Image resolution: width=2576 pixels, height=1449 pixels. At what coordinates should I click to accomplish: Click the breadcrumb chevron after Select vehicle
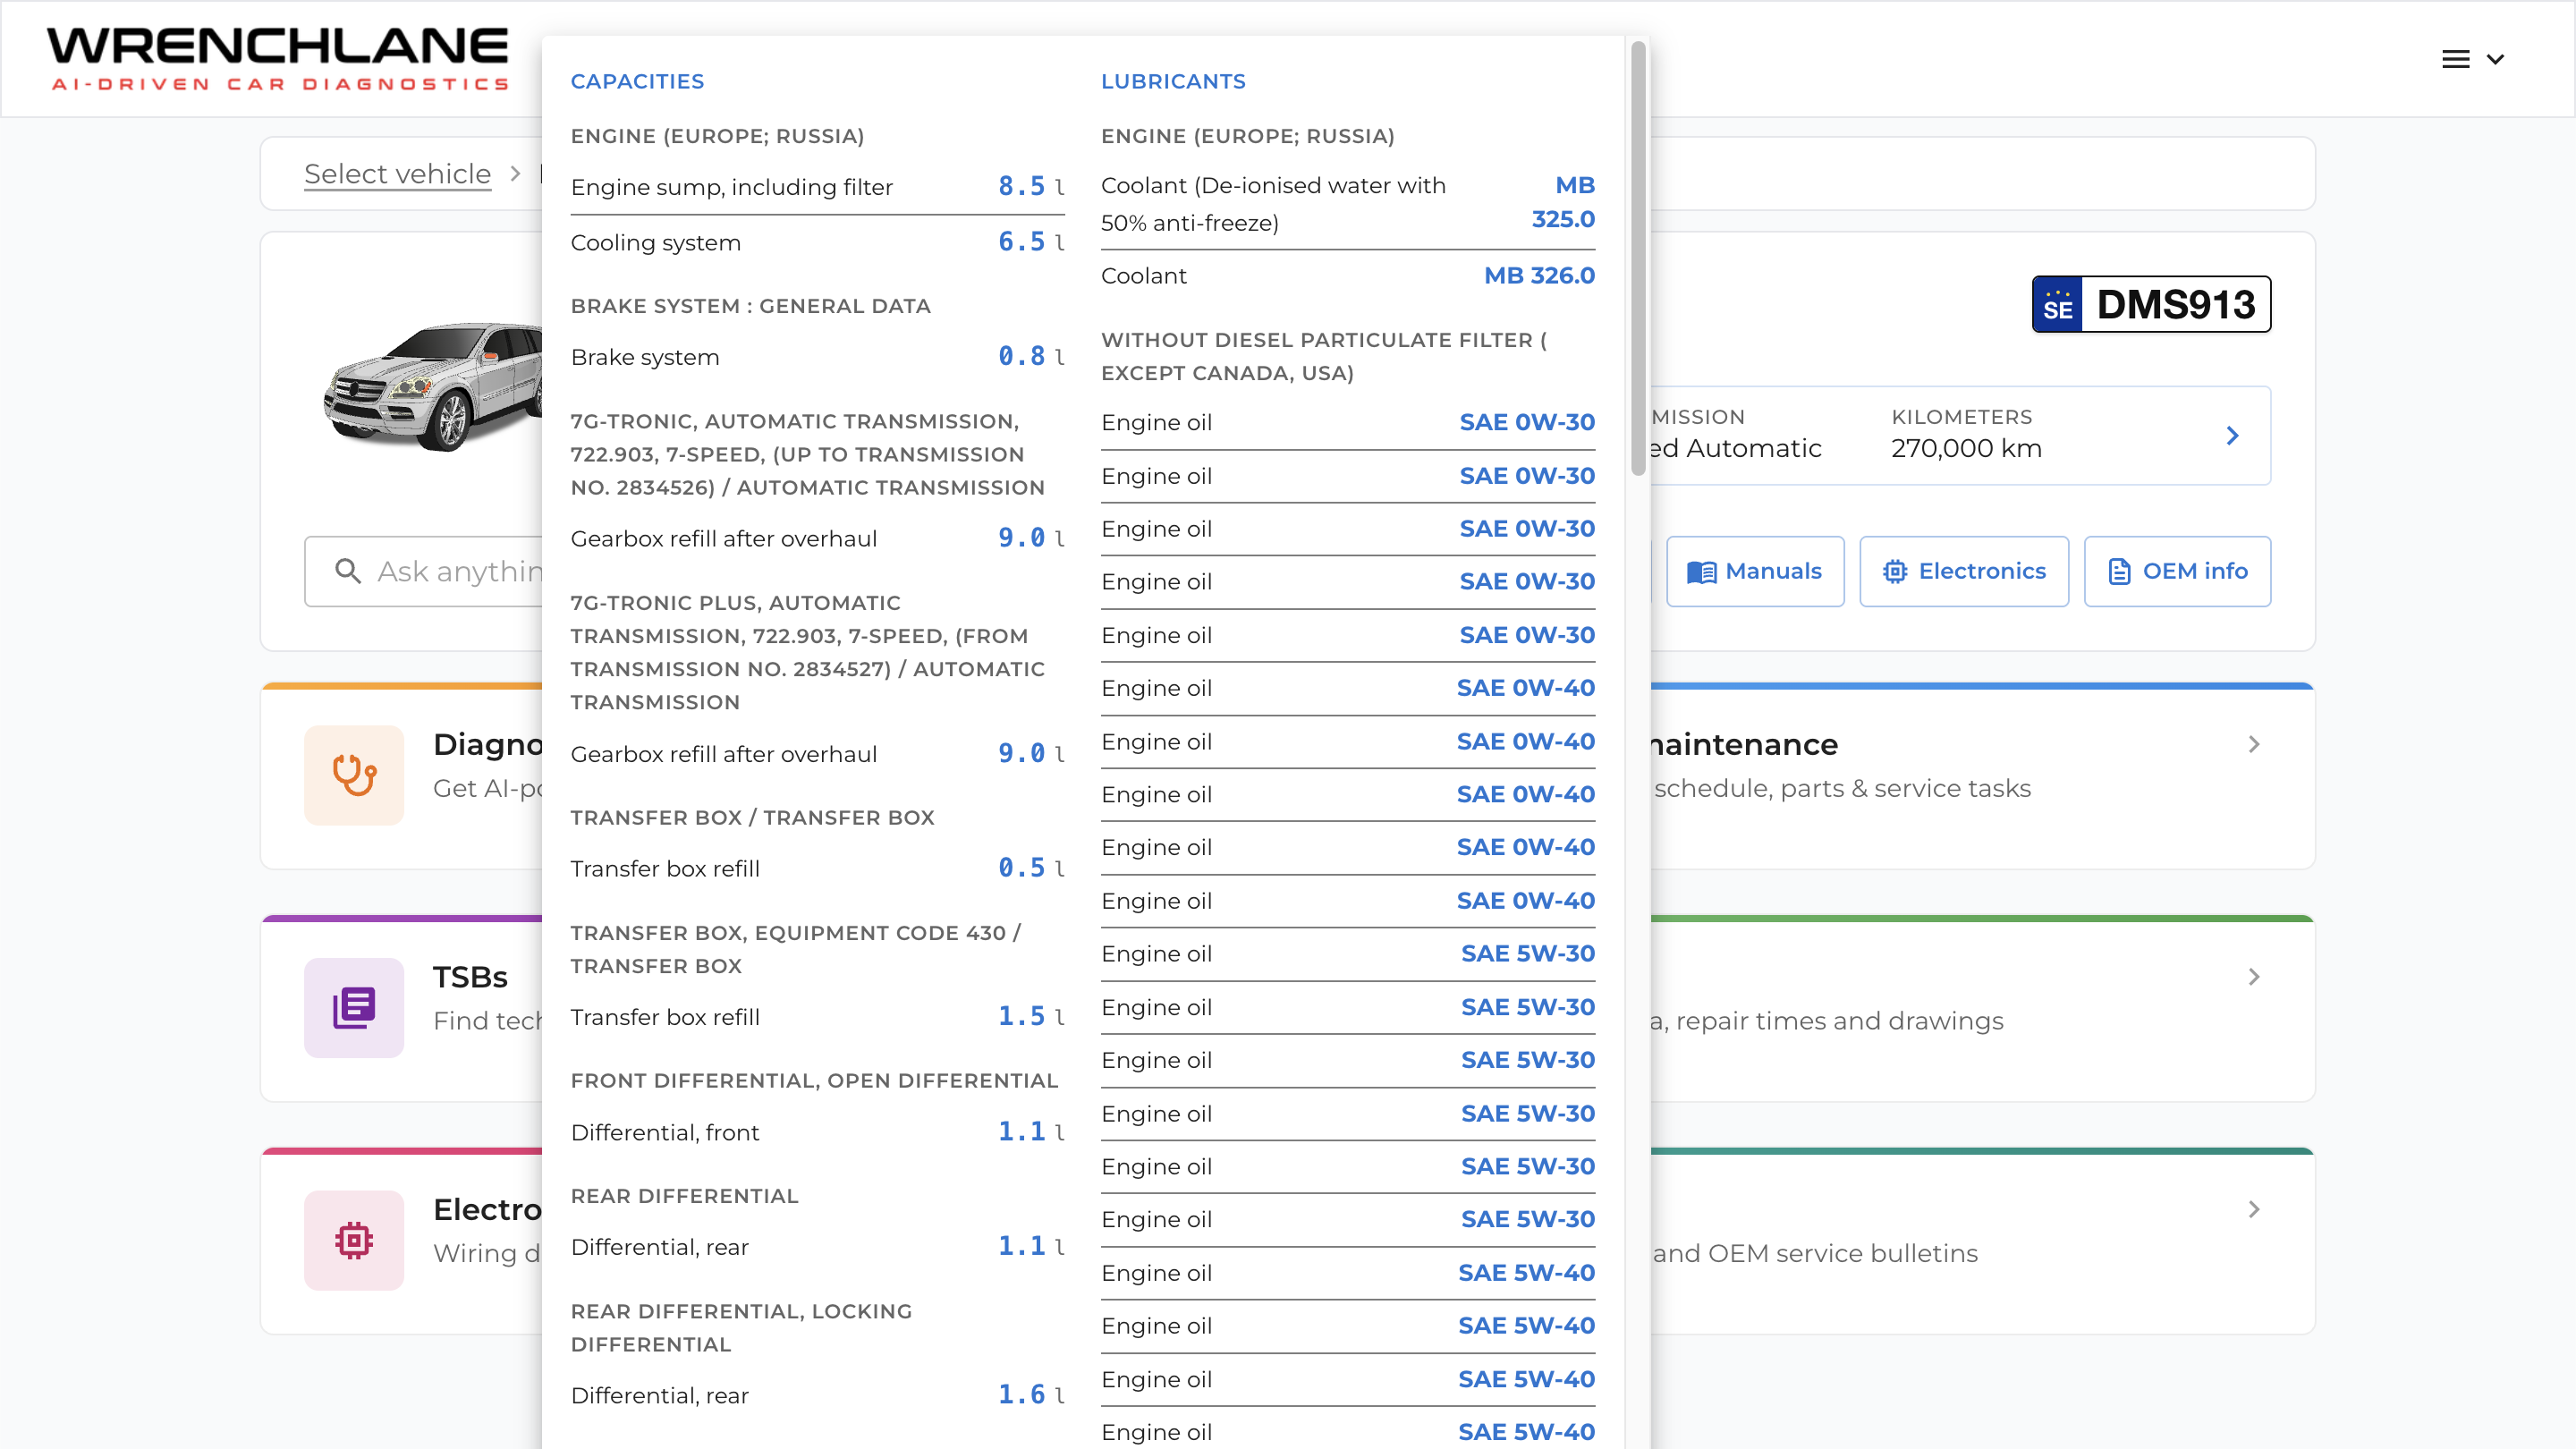click(515, 174)
